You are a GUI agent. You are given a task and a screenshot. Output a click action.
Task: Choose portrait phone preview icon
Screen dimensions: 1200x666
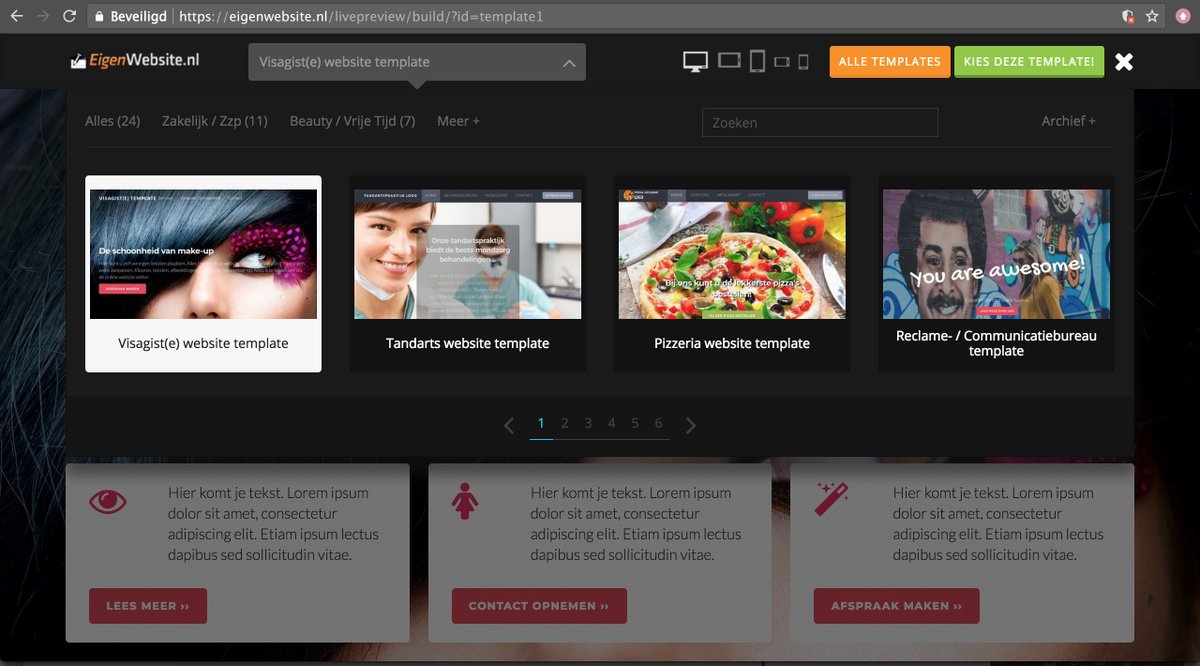point(803,62)
